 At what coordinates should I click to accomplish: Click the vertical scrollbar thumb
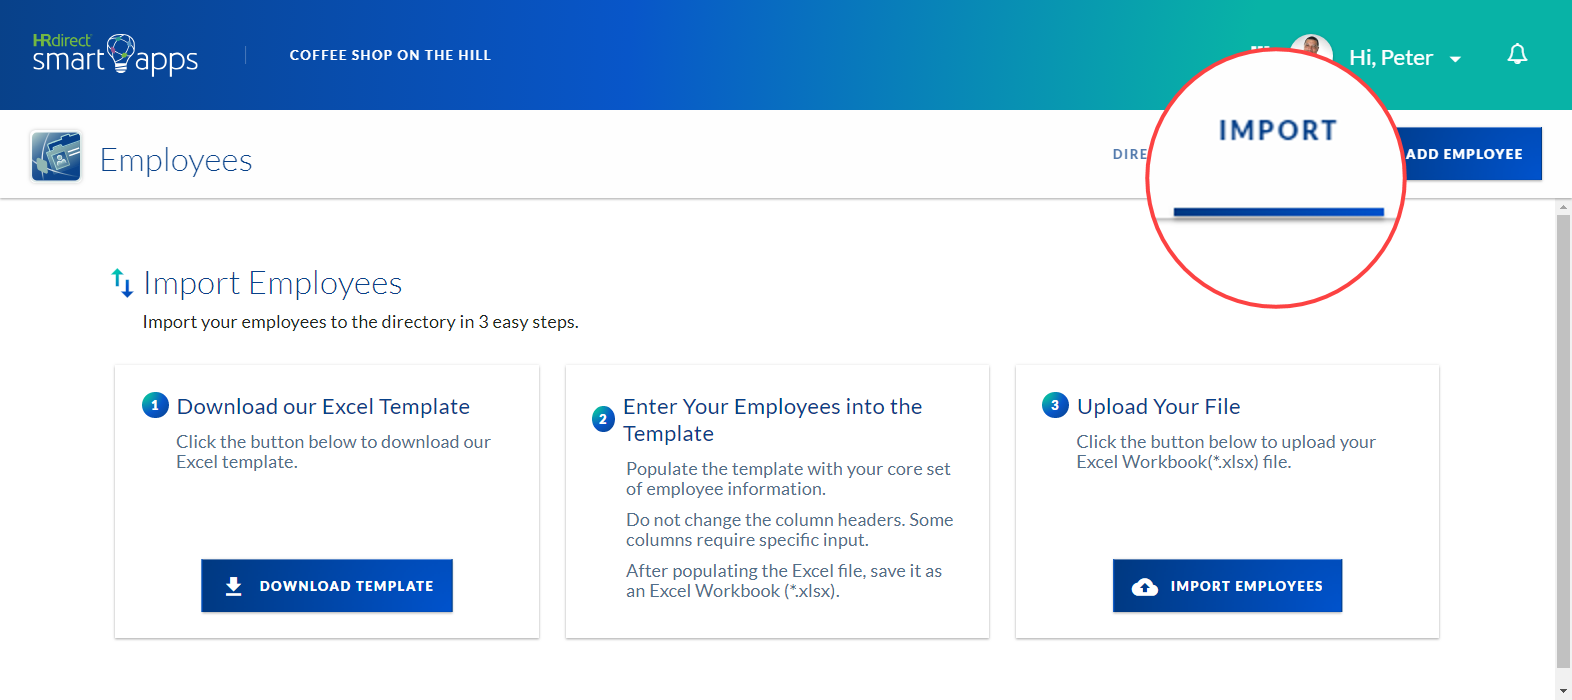tap(1564, 440)
